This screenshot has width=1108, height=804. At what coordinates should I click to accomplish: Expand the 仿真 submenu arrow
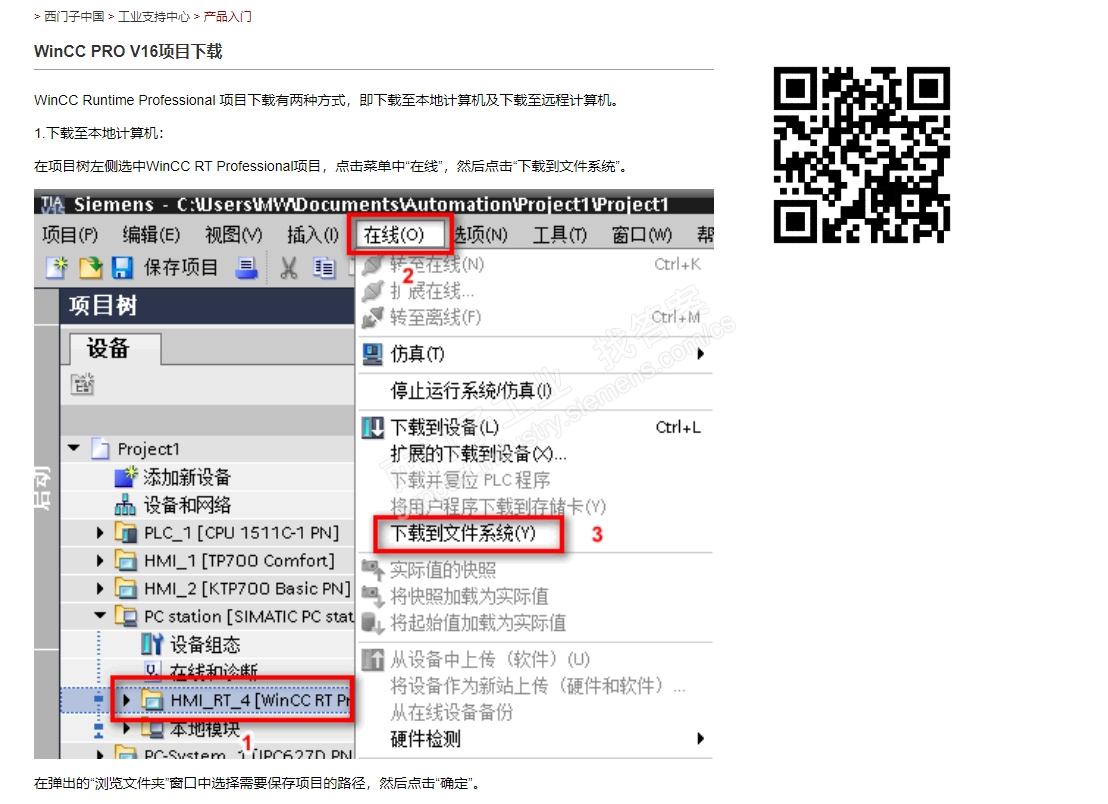click(x=700, y=353)
